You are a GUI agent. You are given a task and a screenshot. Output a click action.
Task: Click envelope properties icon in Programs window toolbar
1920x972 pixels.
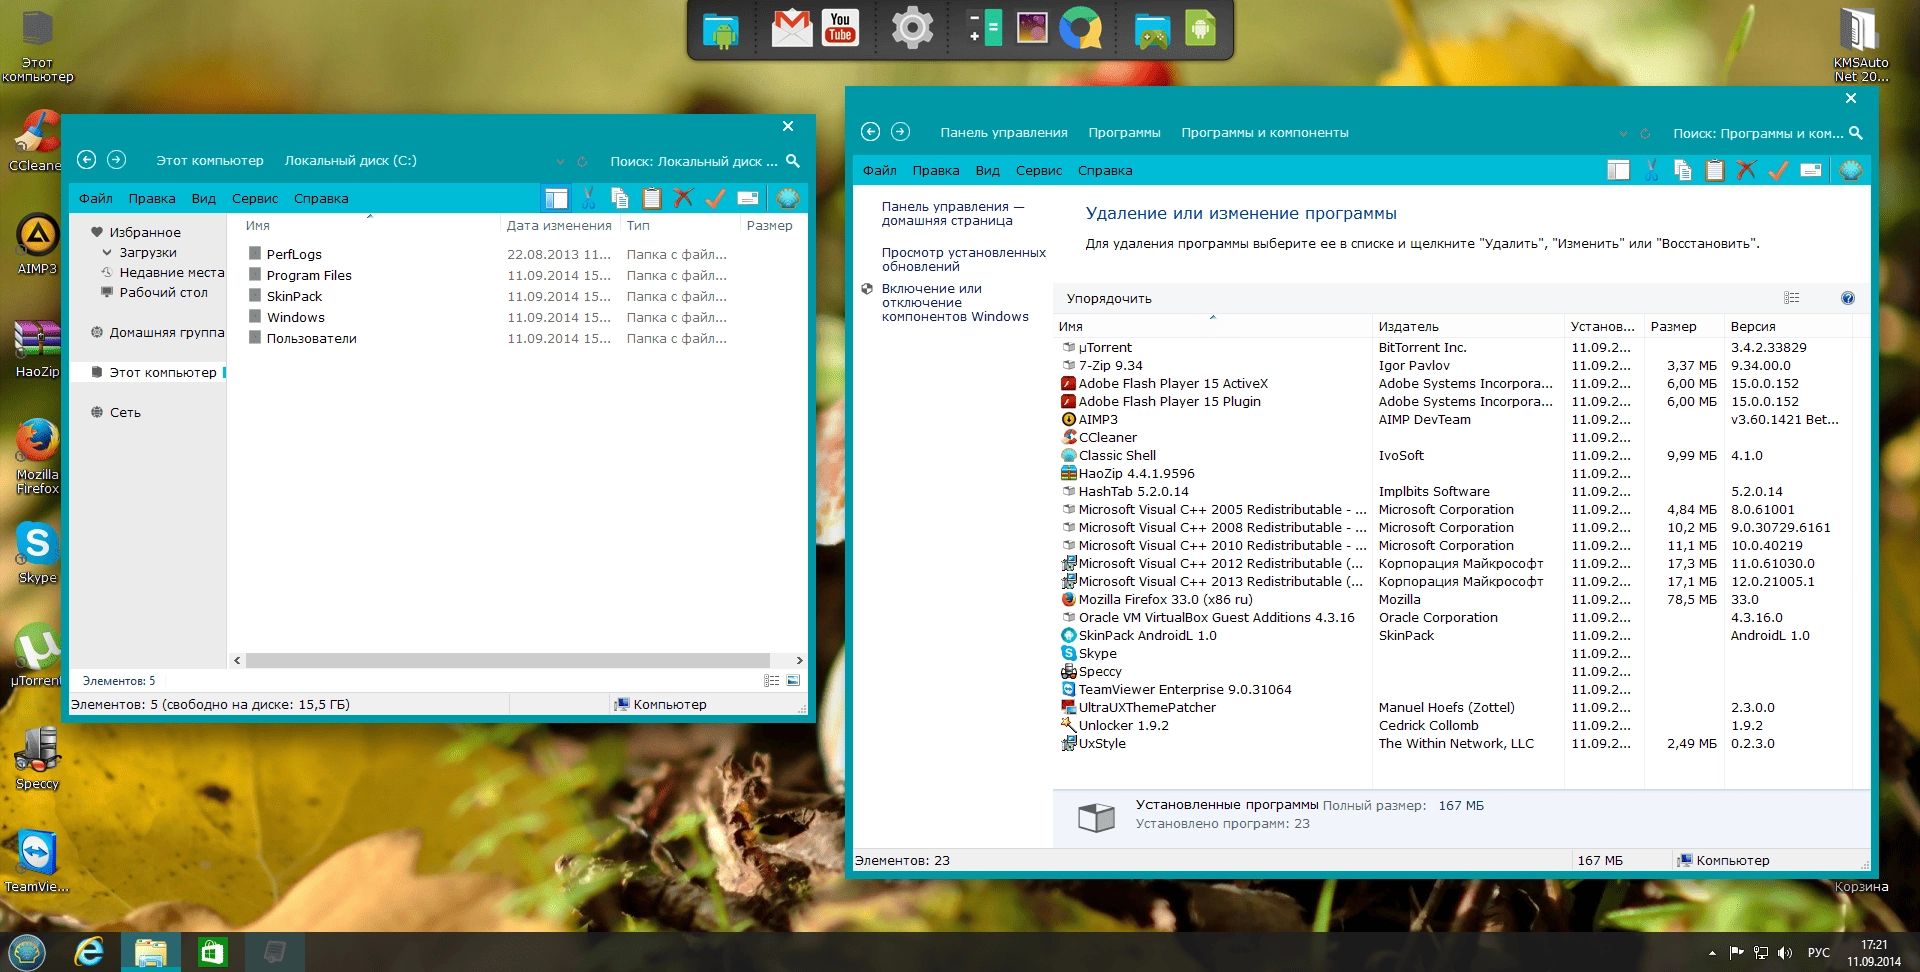[1810, 170]
